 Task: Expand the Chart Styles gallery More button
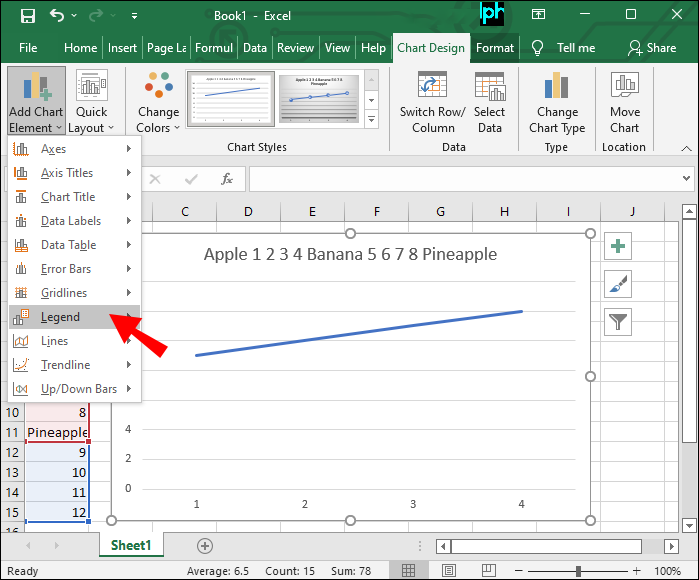[x=371, y=119]
